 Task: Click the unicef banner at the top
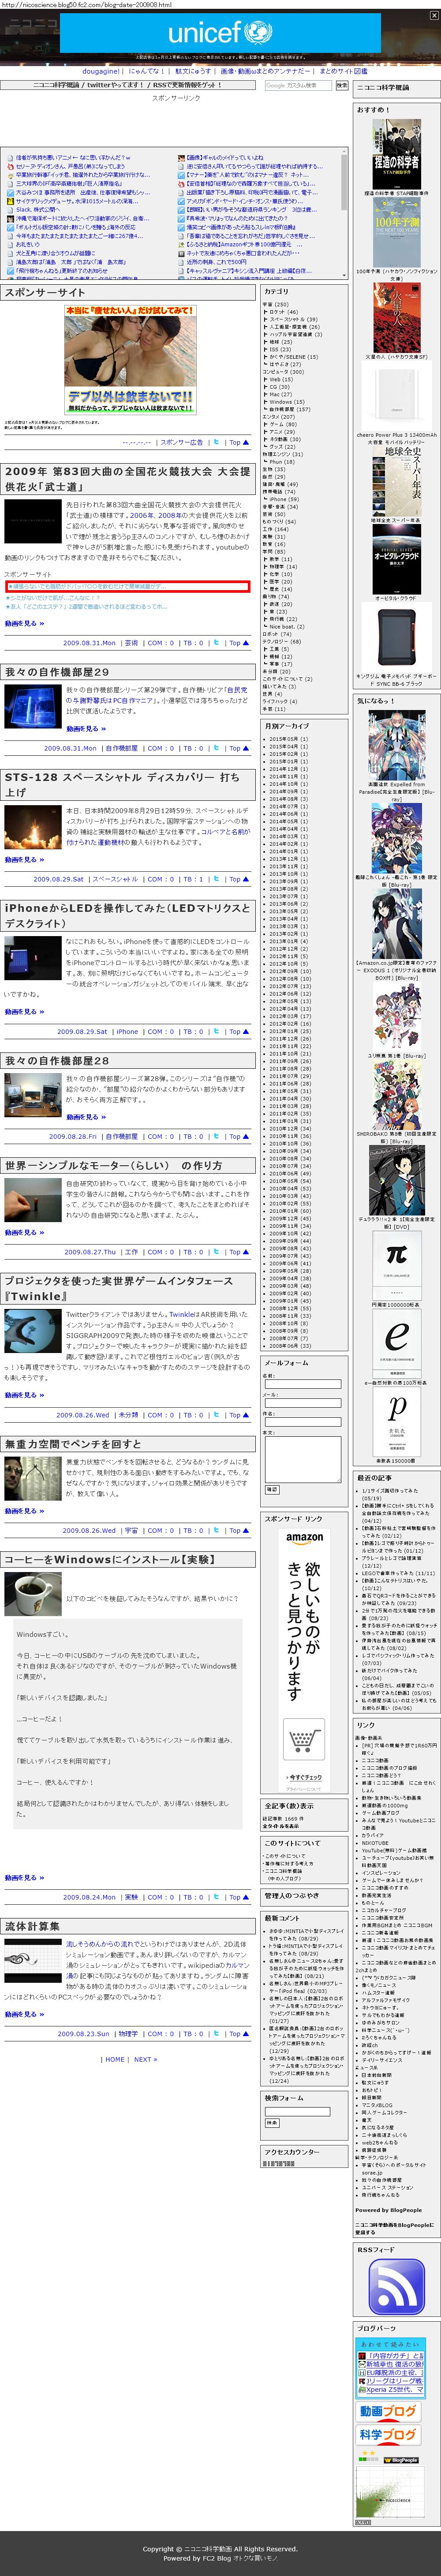220,33
